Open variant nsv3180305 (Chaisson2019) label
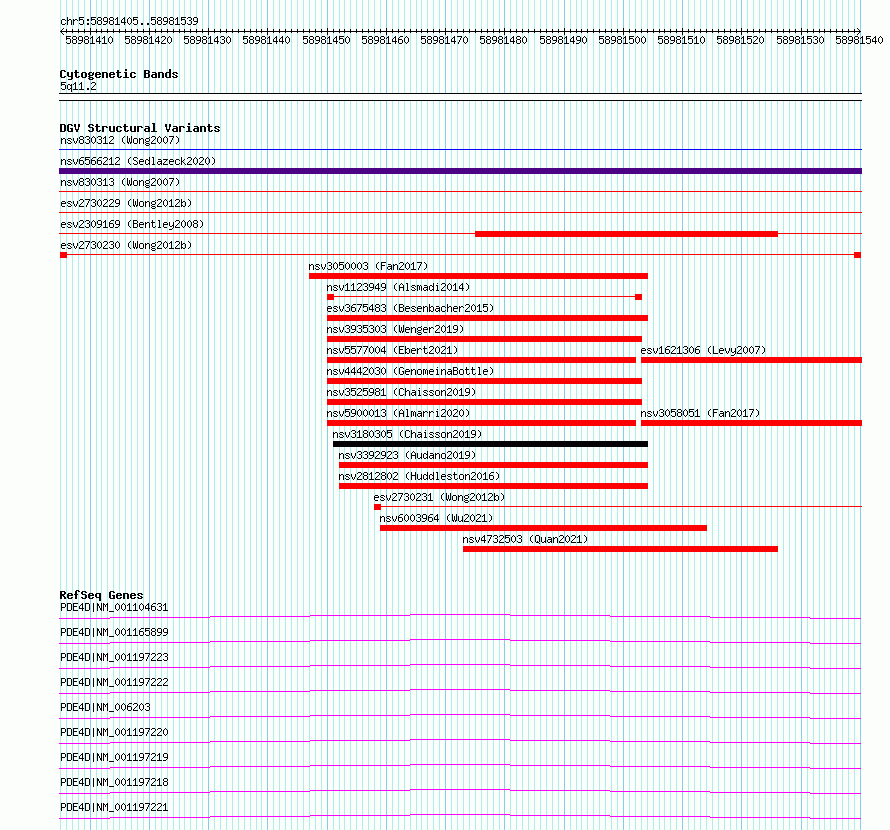890x830 pixels. (407, 434)
